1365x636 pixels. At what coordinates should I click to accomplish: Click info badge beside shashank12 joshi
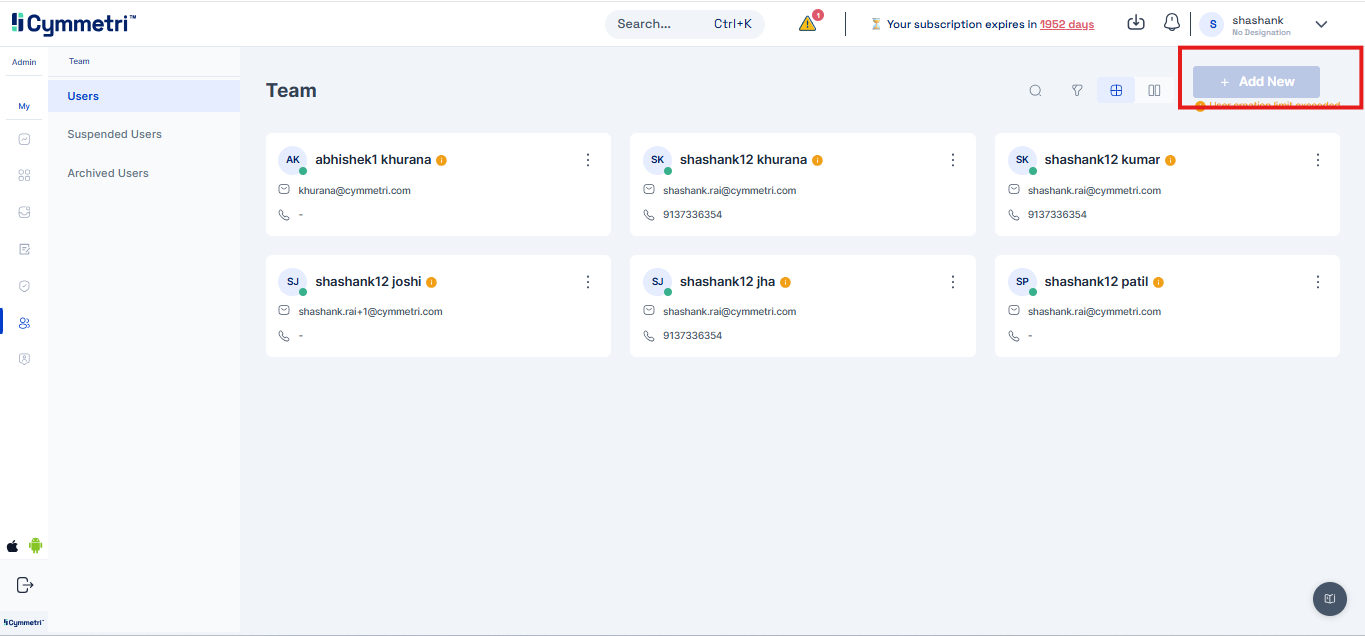coord(431,282)
